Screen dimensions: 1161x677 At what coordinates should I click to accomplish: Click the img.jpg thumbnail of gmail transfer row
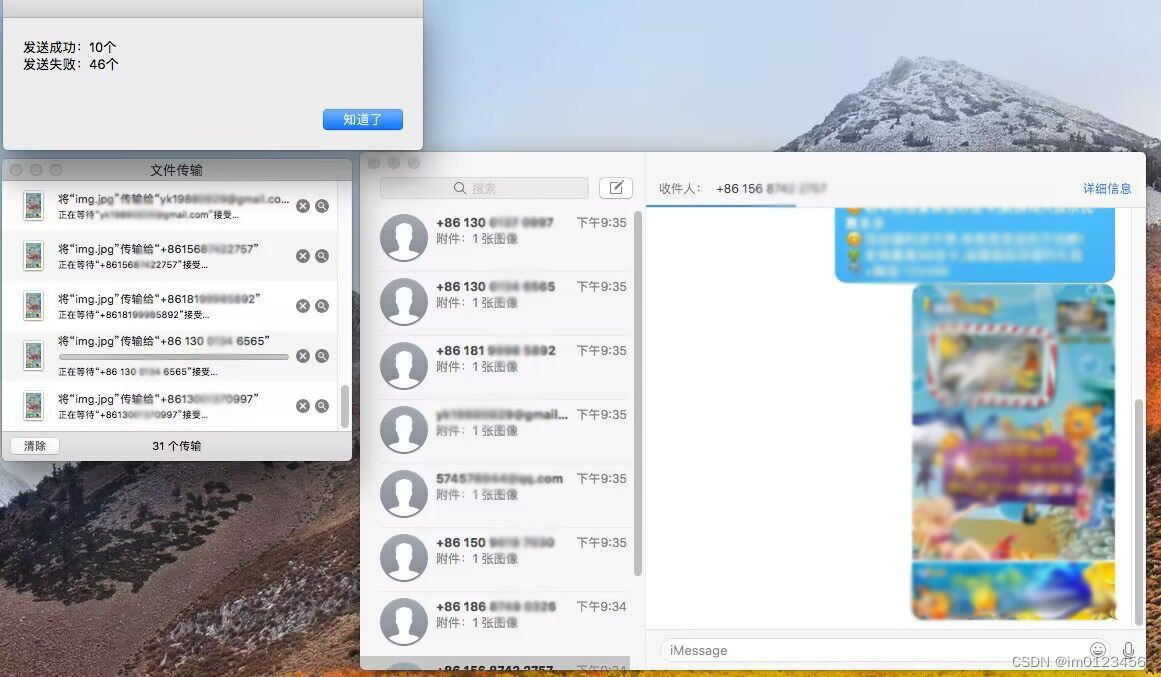[33, 206]
